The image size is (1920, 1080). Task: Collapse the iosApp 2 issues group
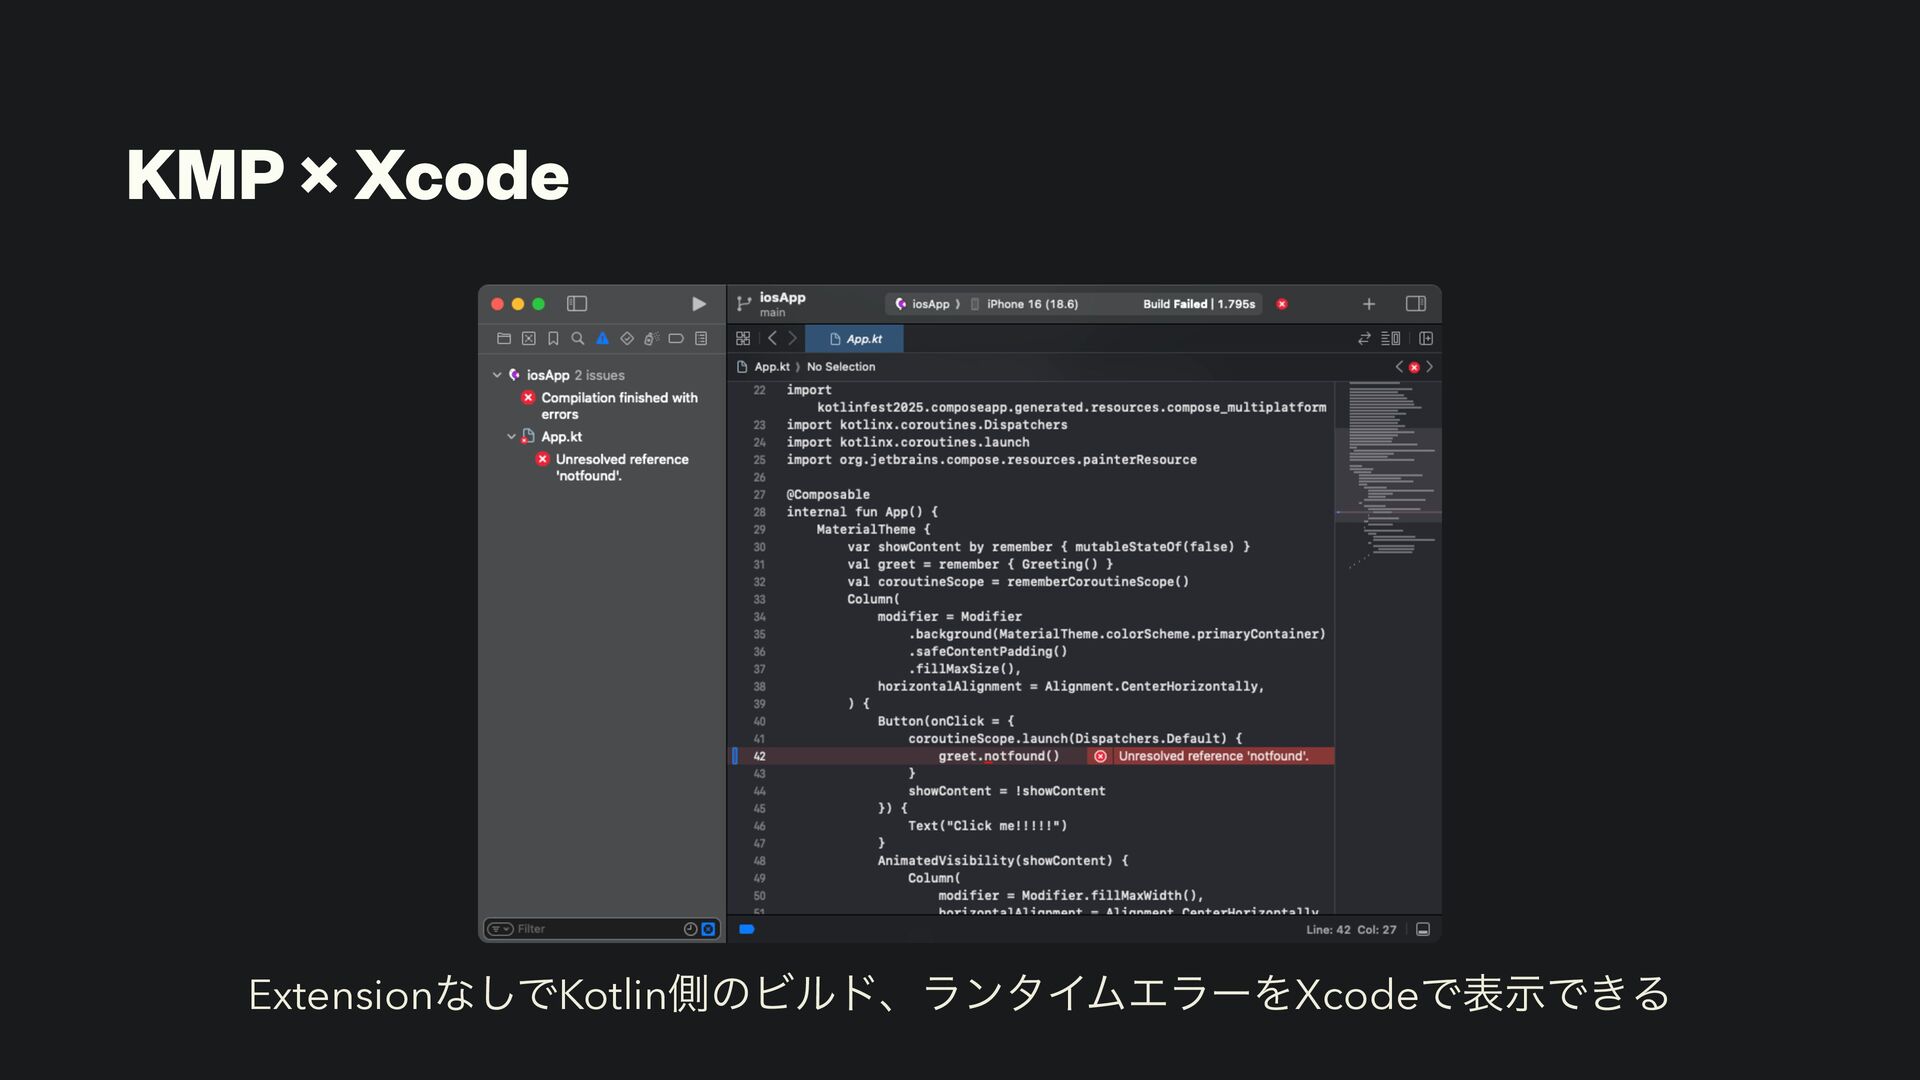pyautogui.click(x=497, y=376)
